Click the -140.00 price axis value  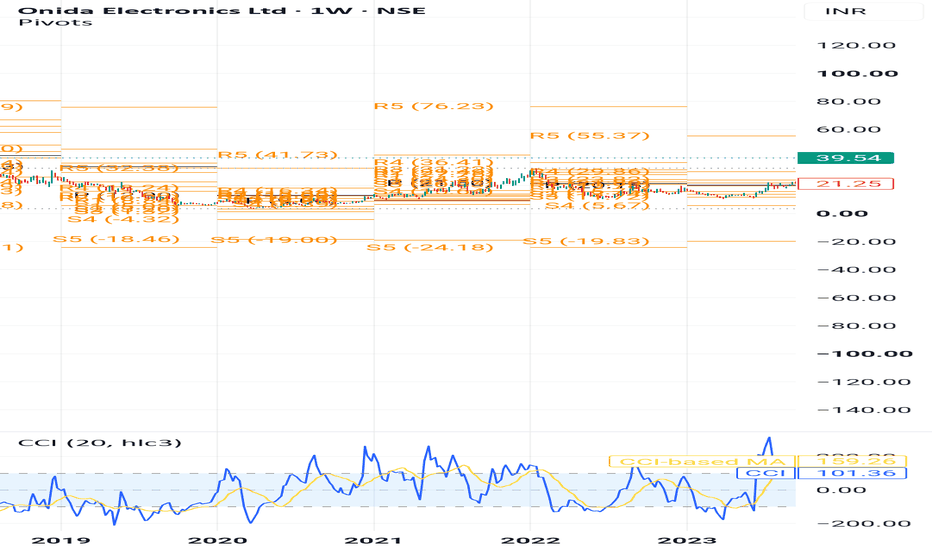[864, 410]
